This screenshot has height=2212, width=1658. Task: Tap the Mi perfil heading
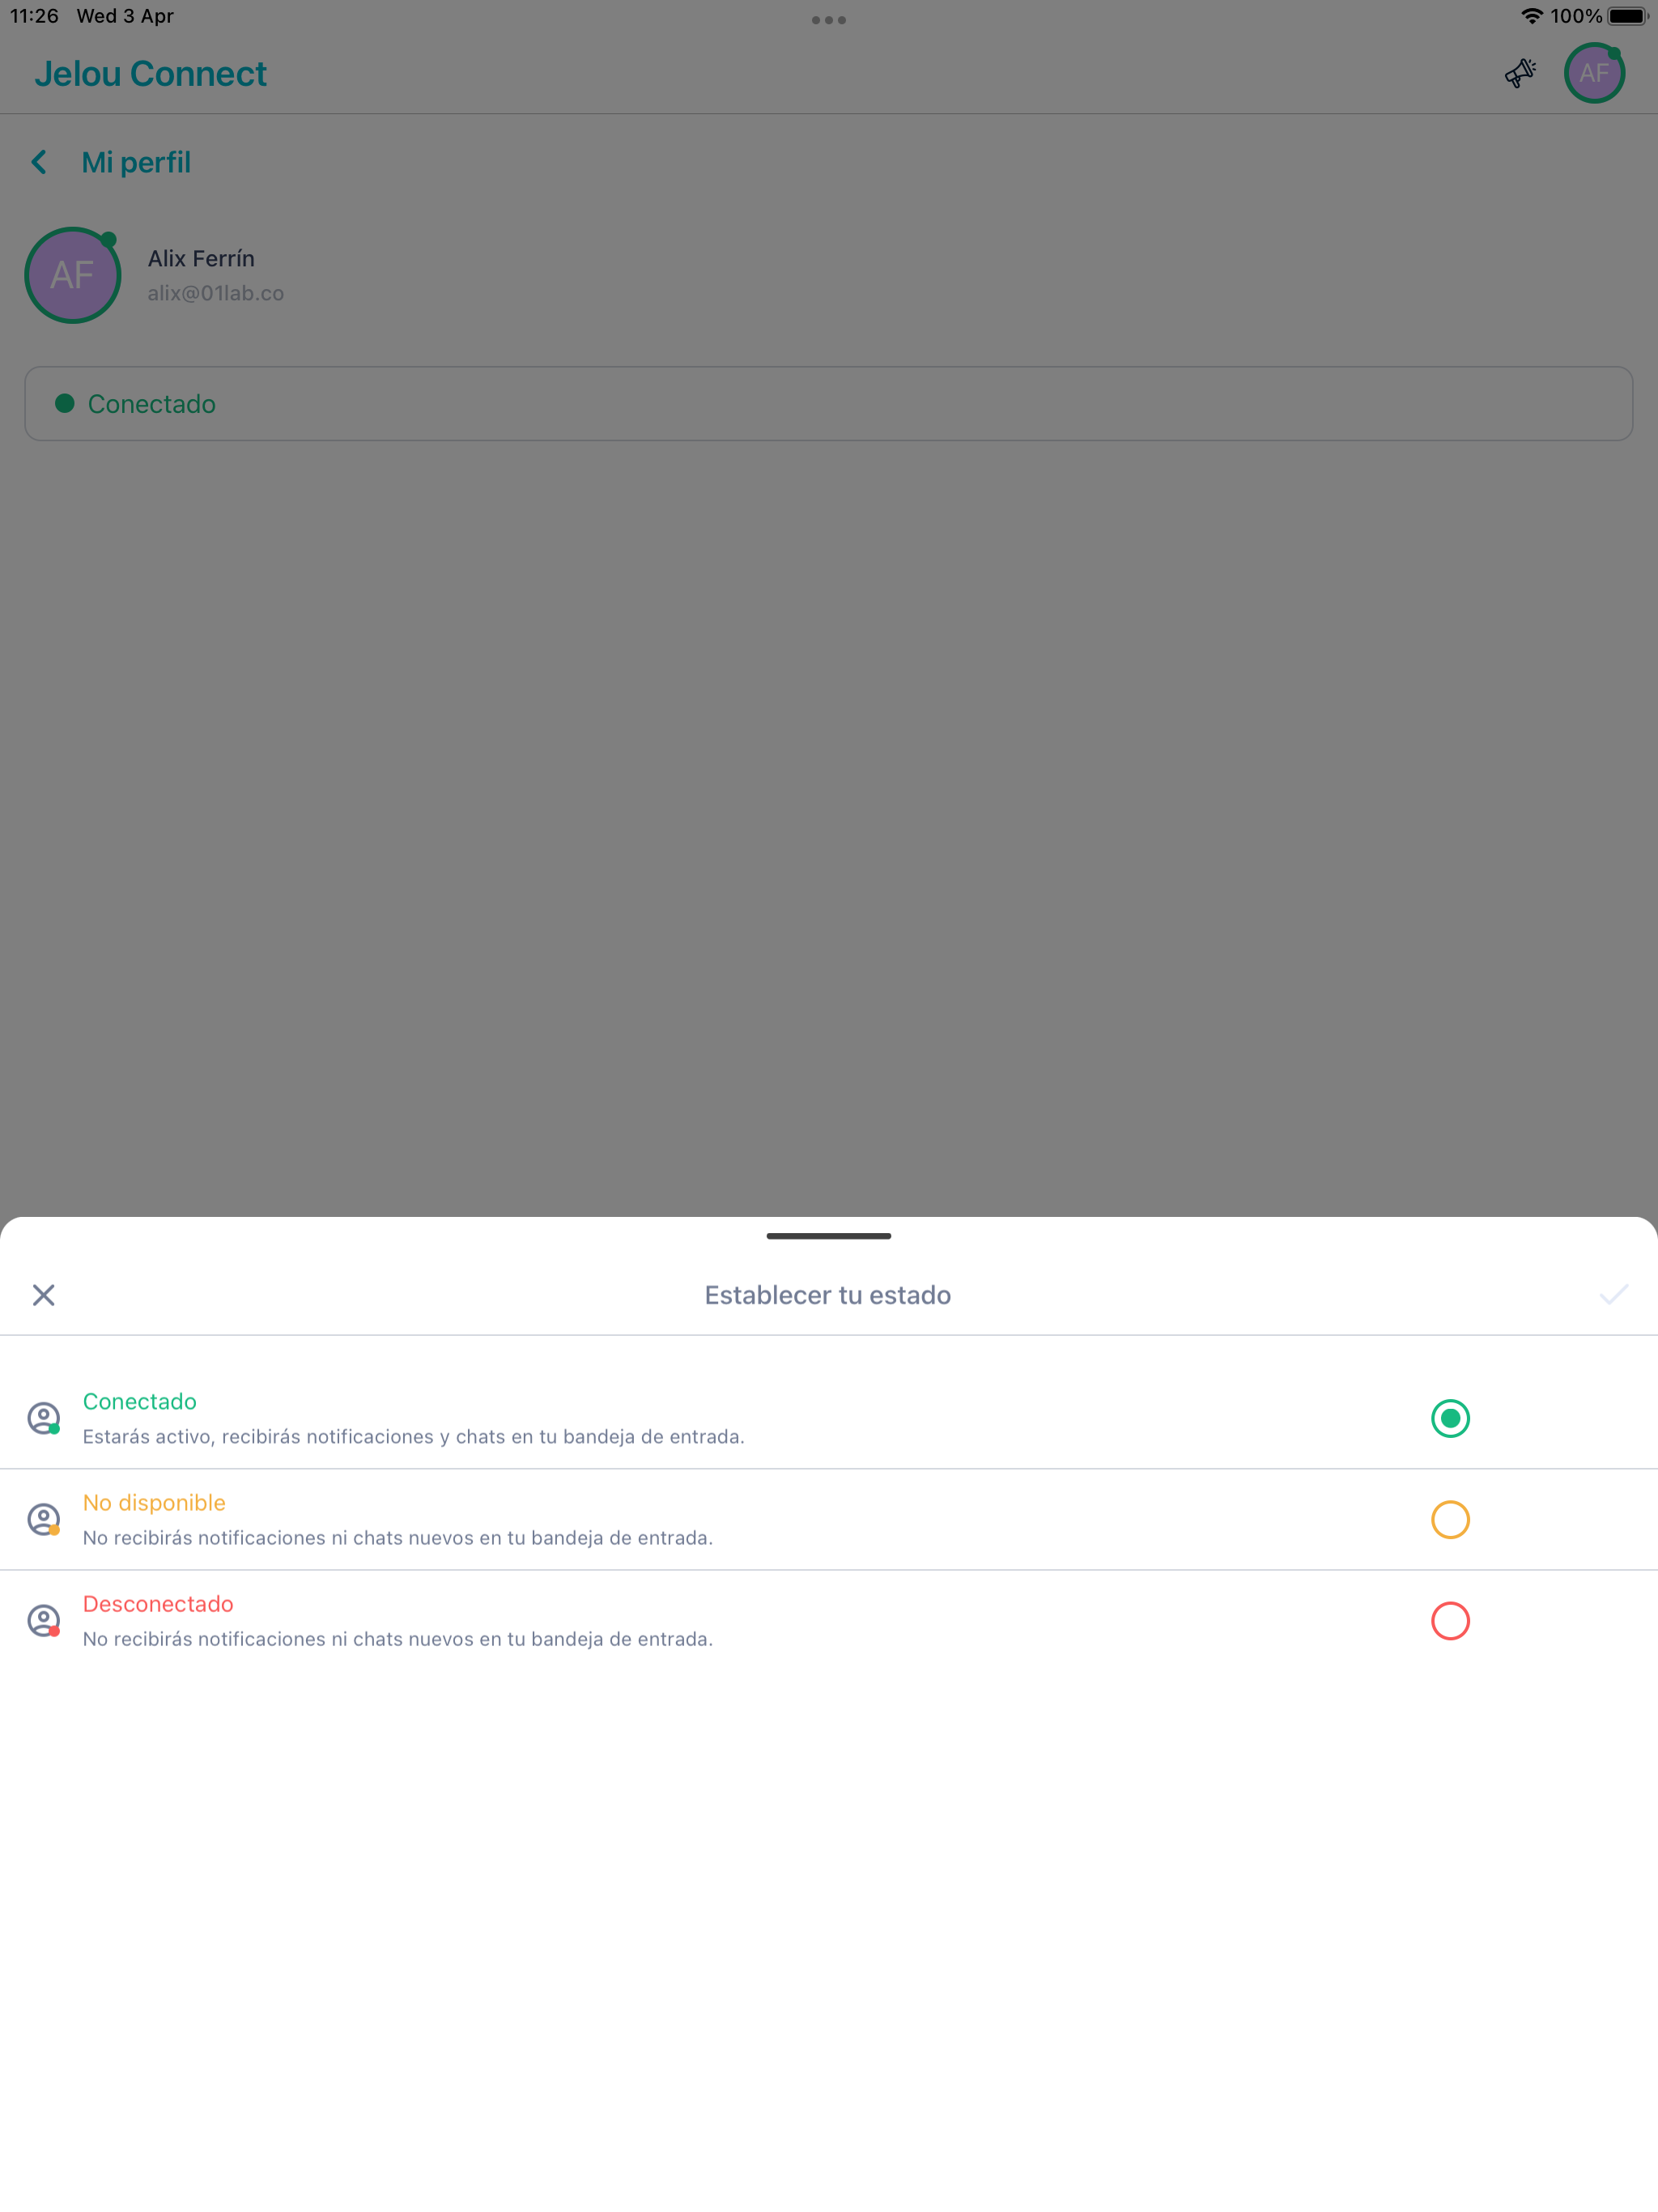tap(136, 162)
